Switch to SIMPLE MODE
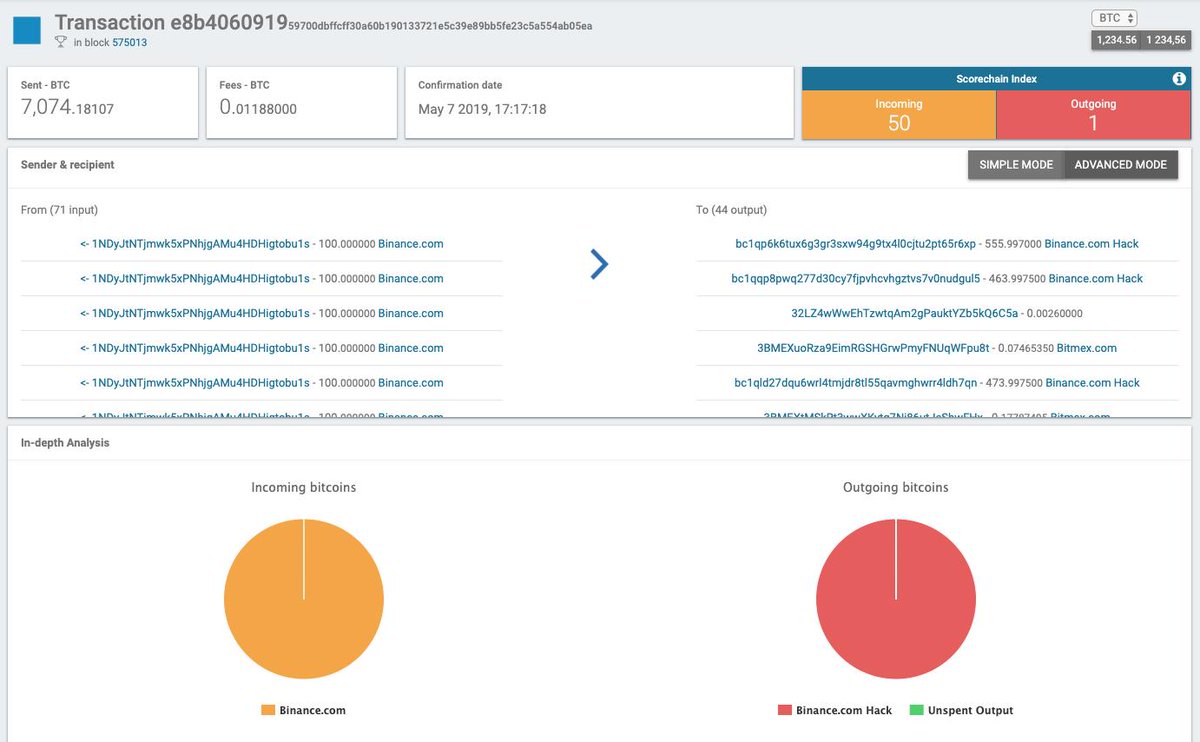 (1016, 165)
